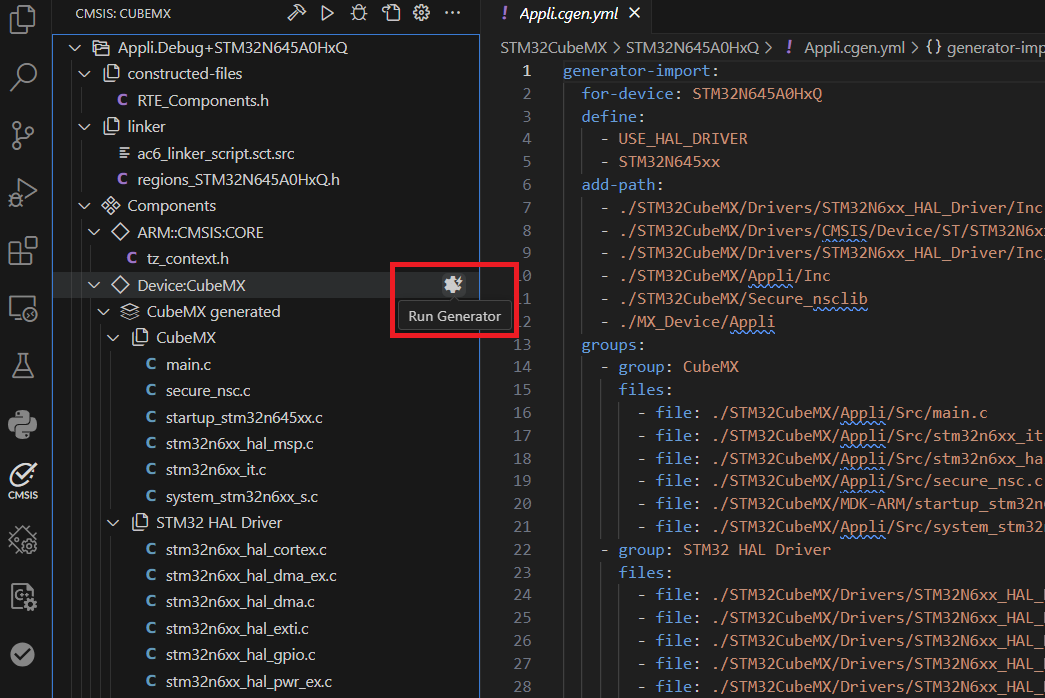The width and height of the screenshot is (1045, 698).
Task: Run the application with the play icon
Action: [x=325, y=12]
